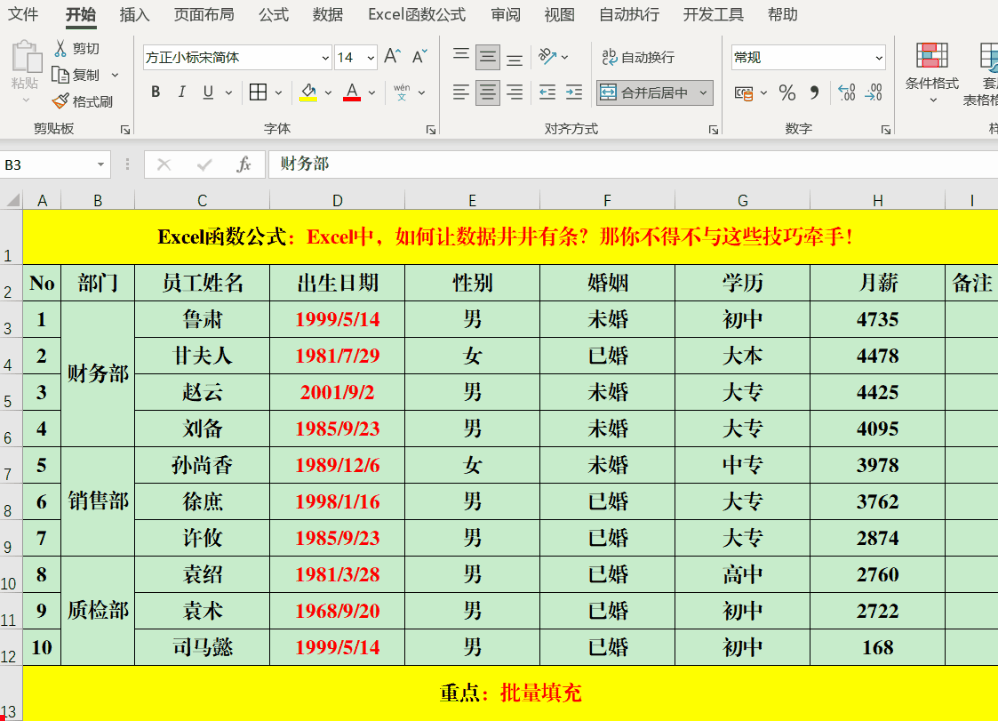The image size is (998, 721).
Task: Open the 文件 (File) tab
Action: click(24, 15)
